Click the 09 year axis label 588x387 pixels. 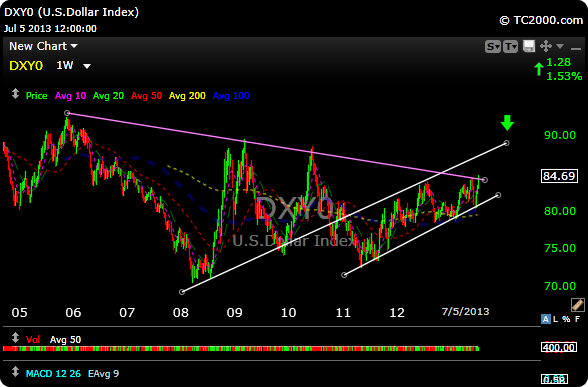point(235,312)
